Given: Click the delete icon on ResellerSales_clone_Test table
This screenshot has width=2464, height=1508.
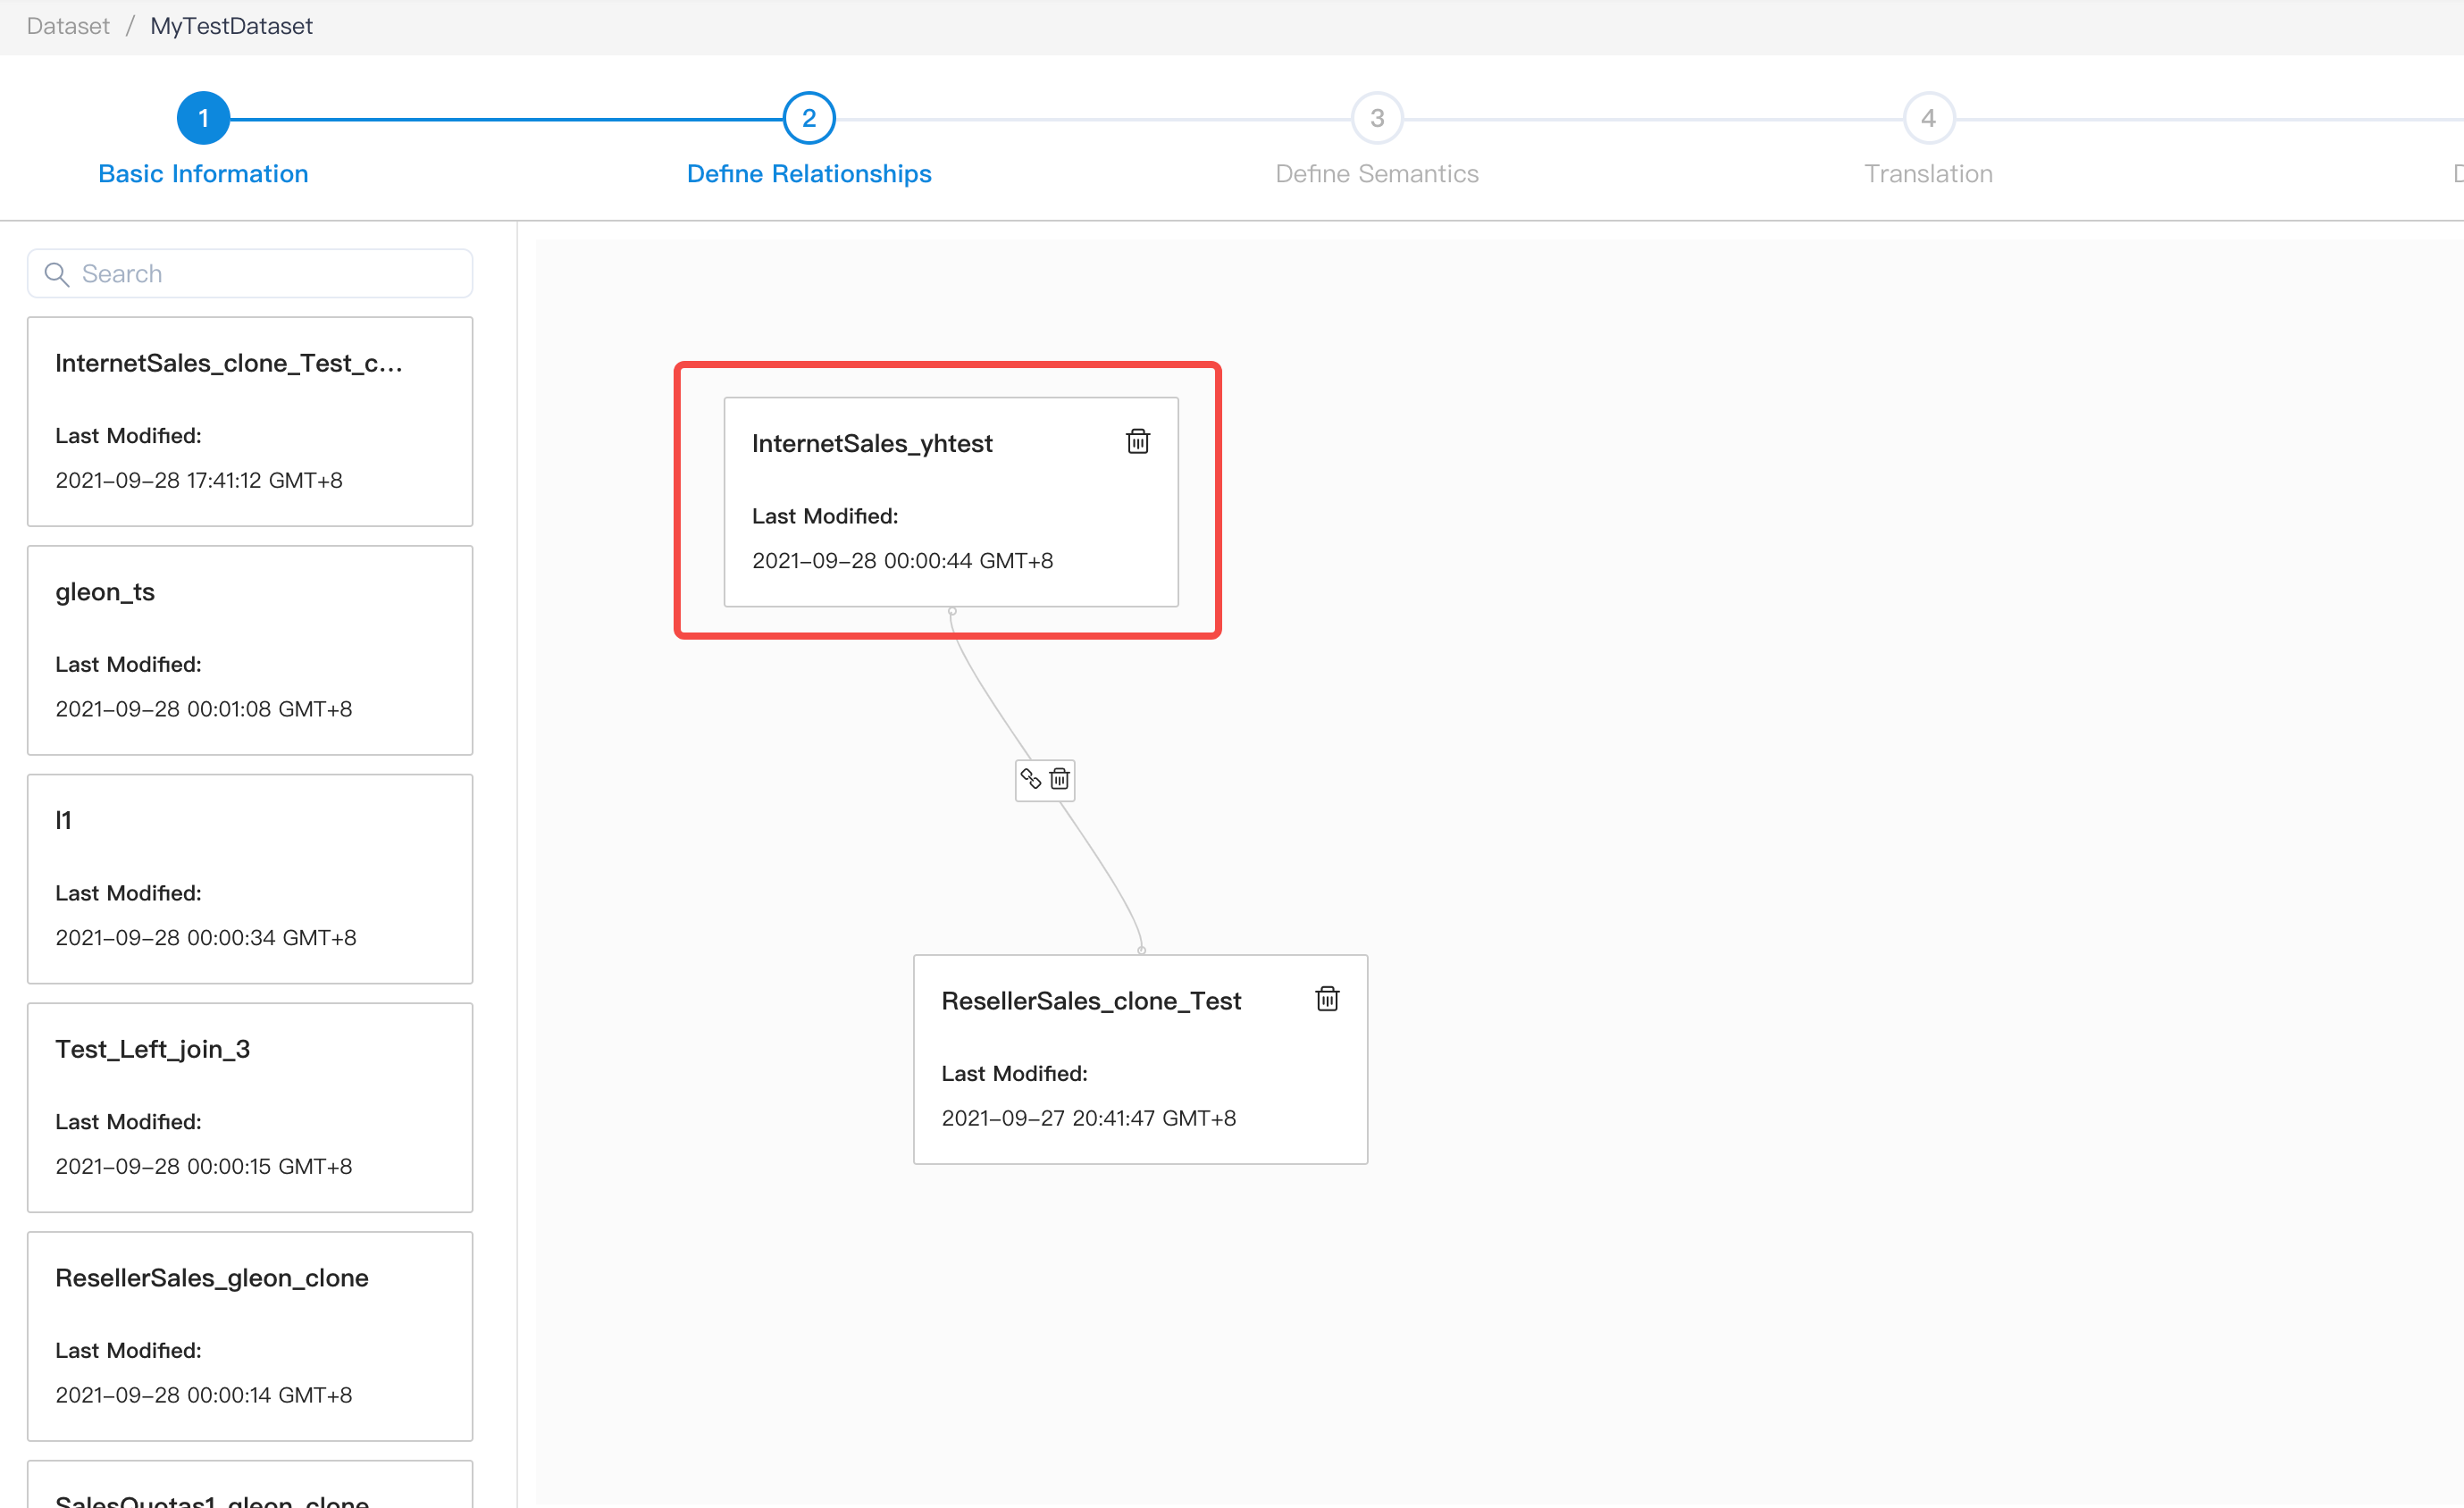Looking at the screenshot, I should click(1327, 1000).
